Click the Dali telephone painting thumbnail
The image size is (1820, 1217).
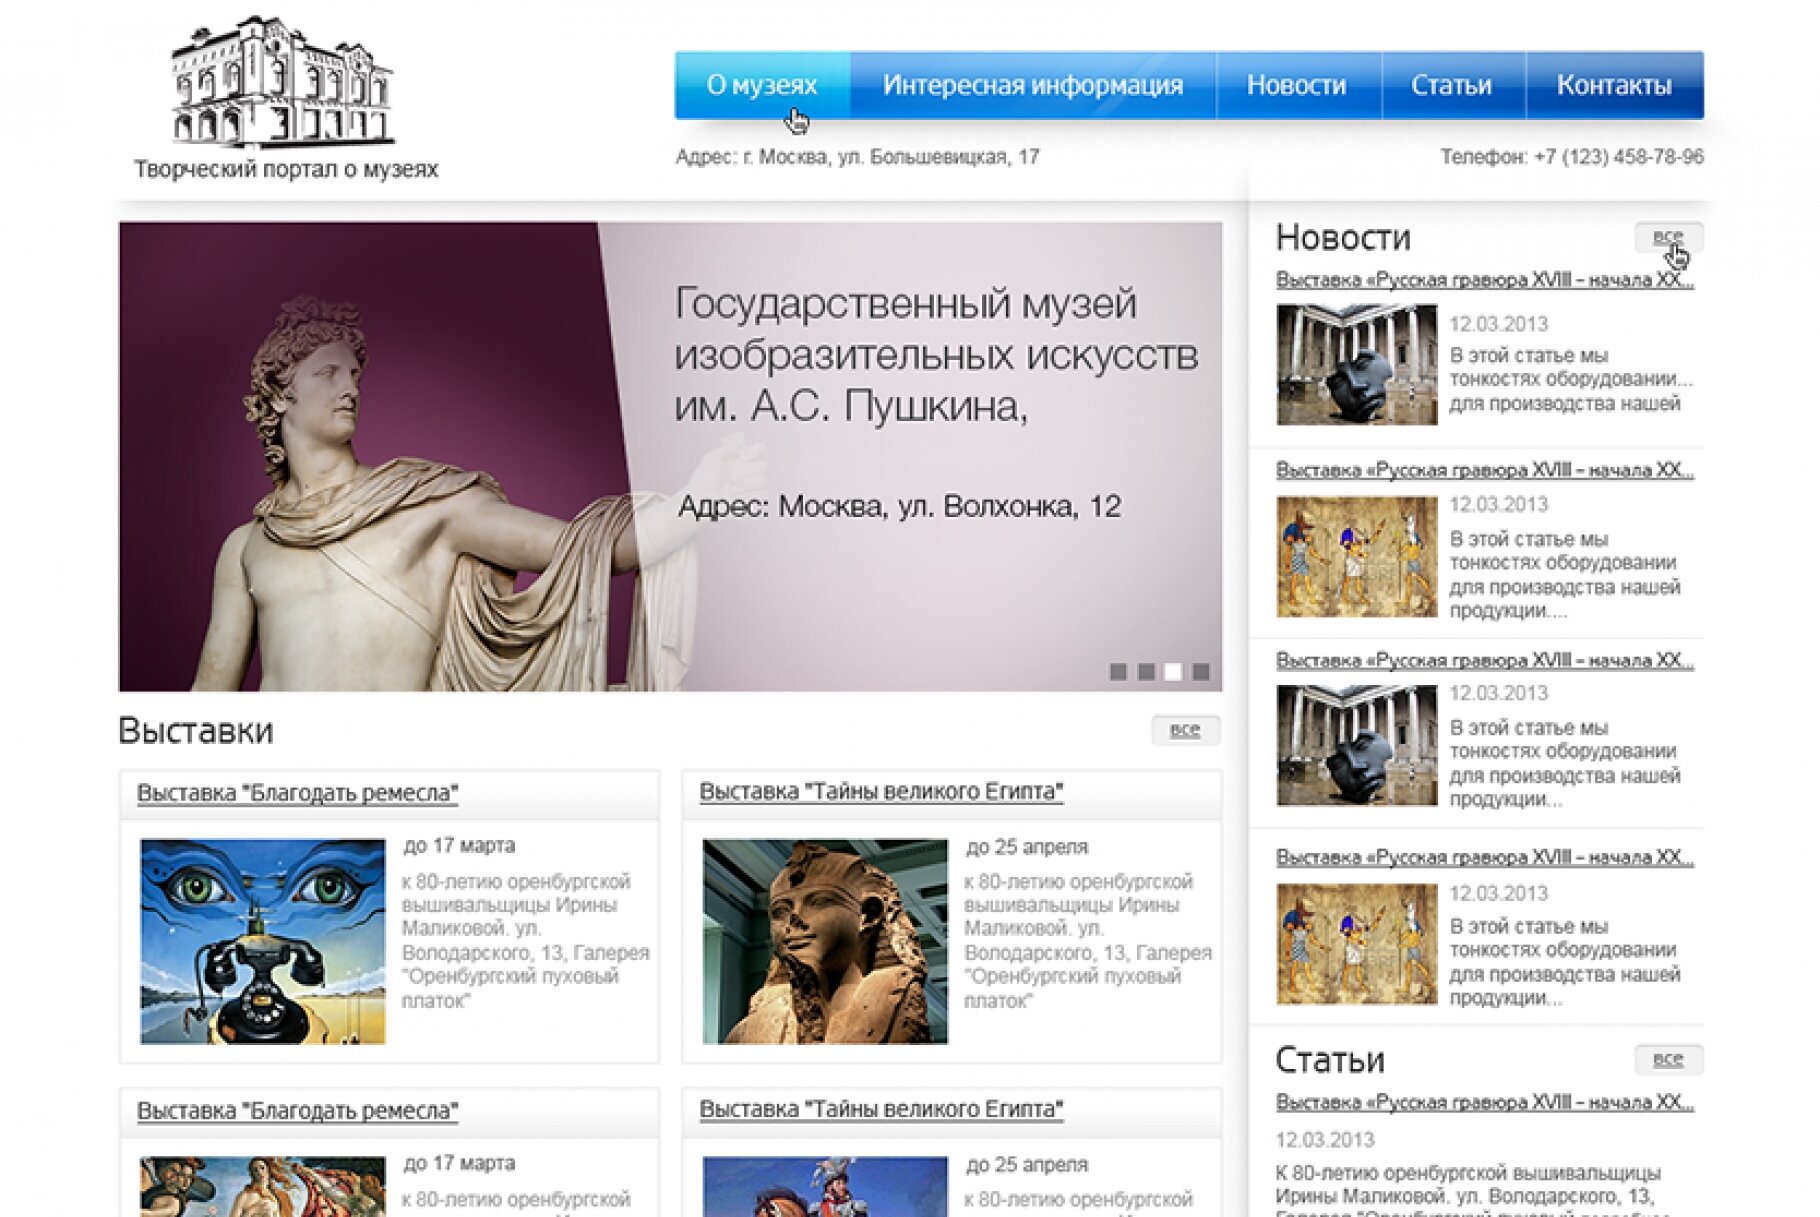[263, 941]
